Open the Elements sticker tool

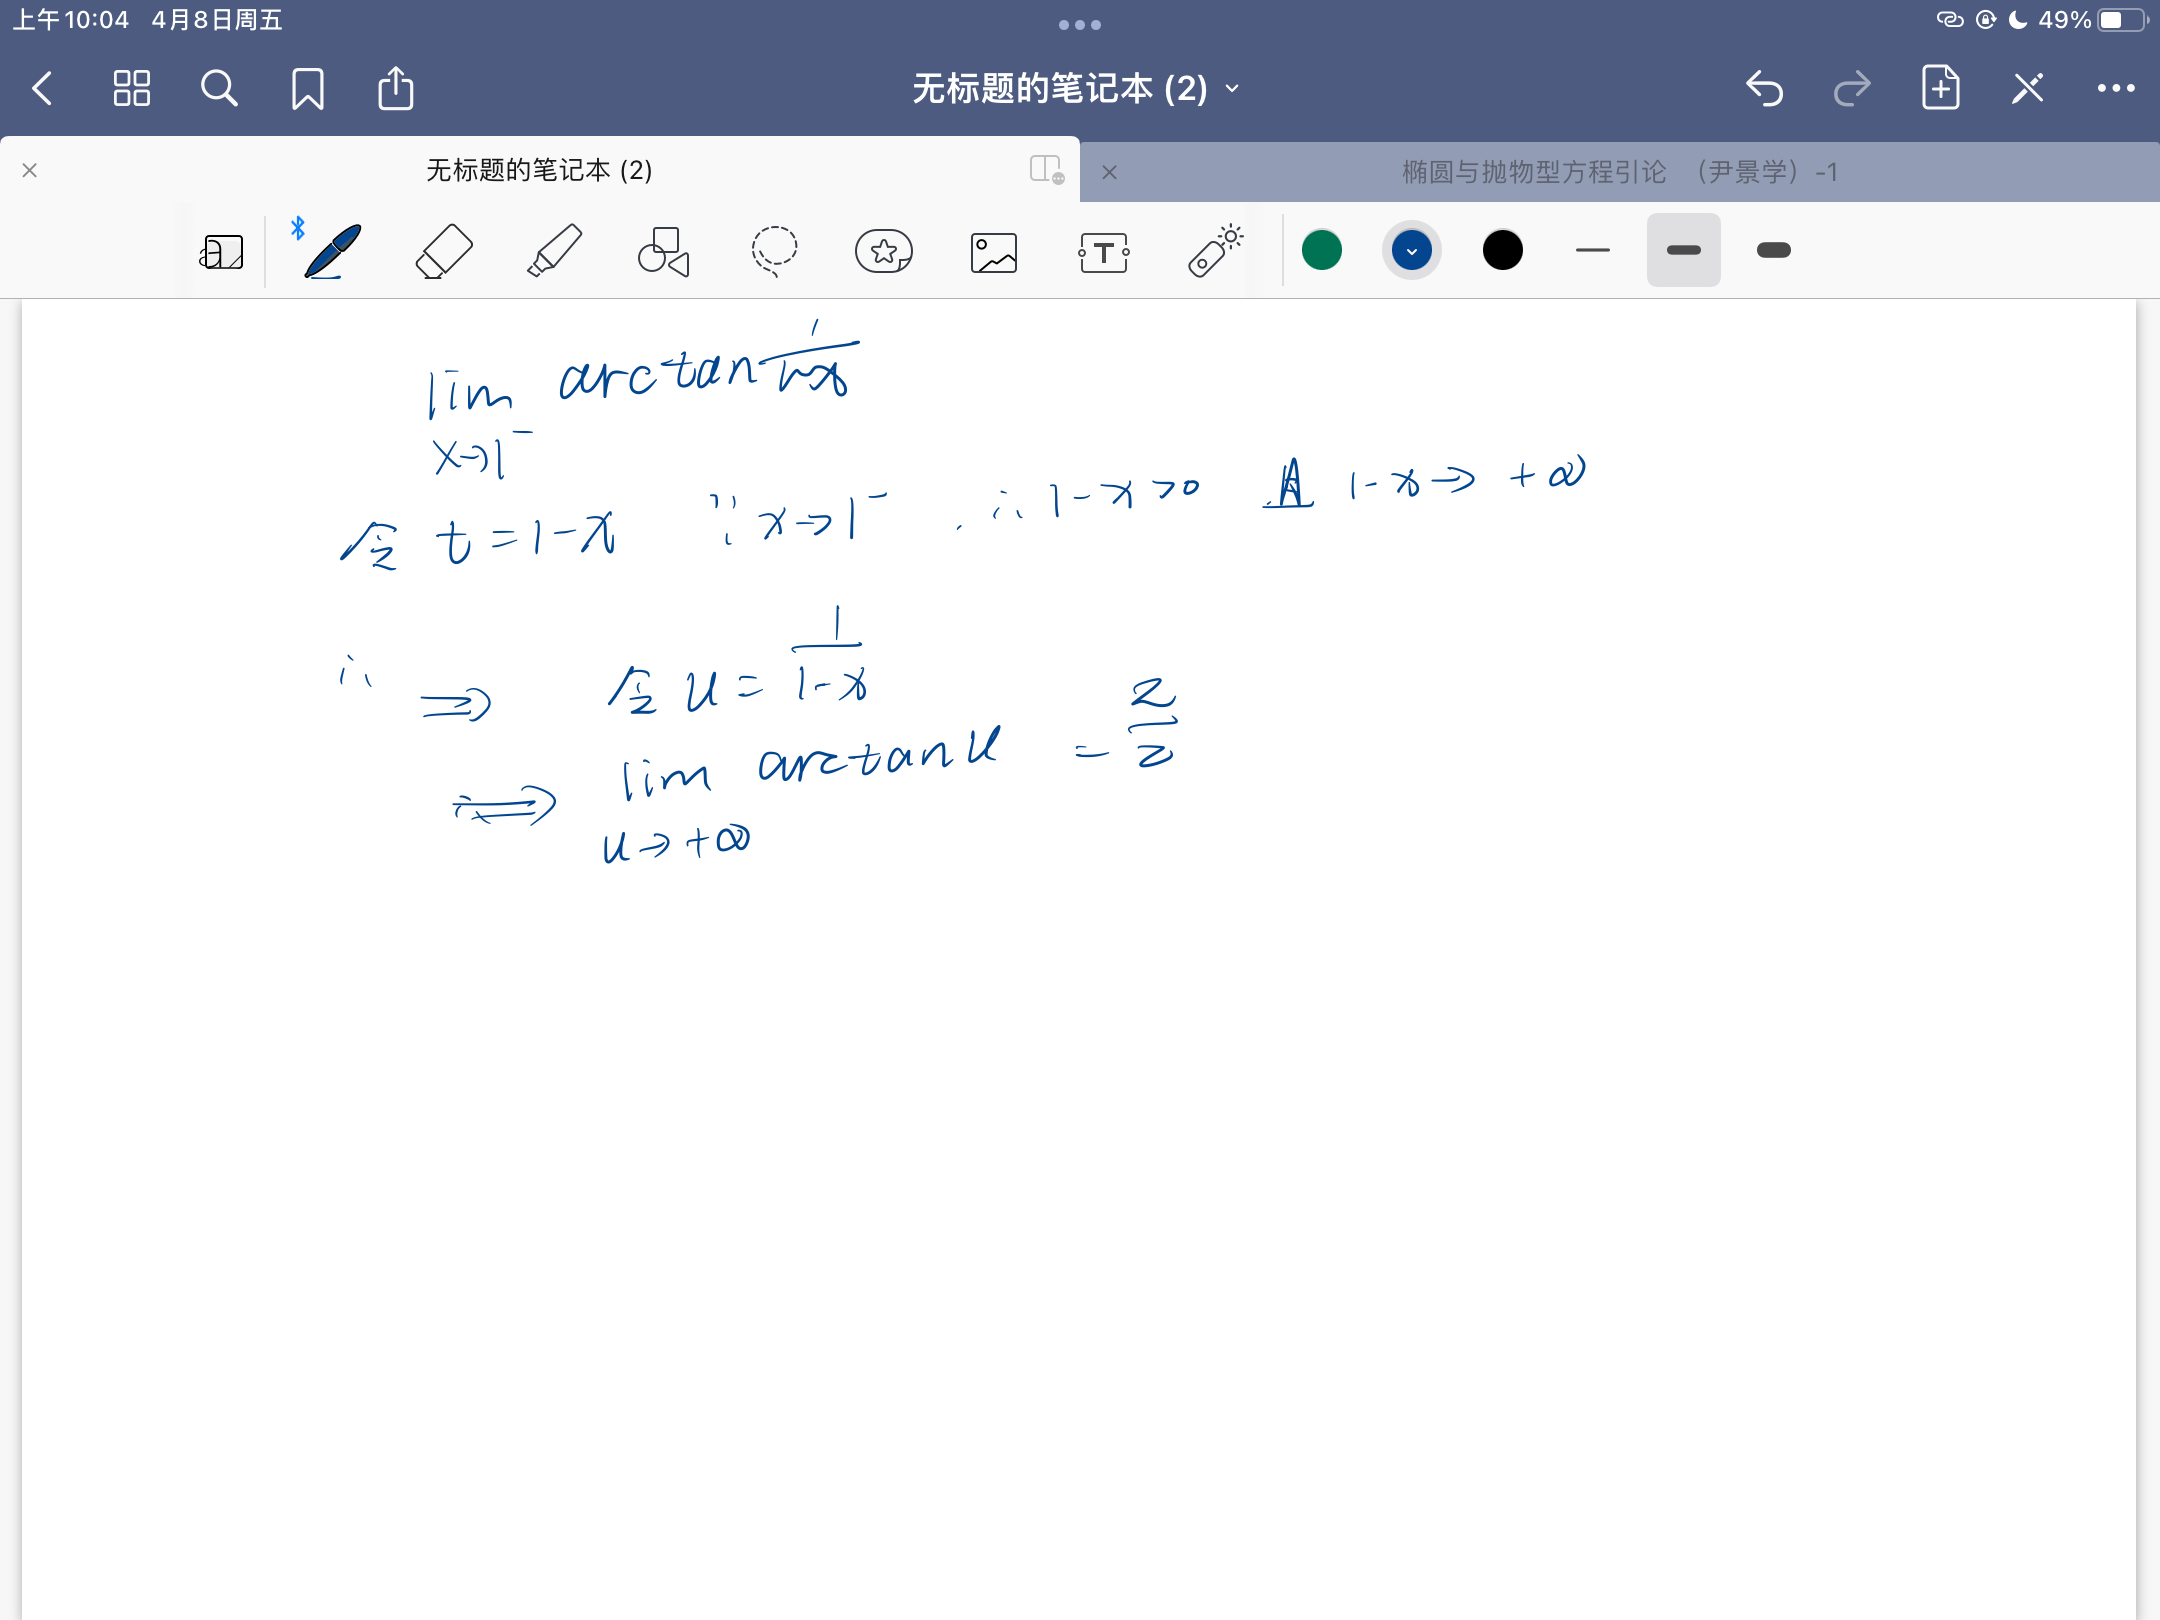884,251
